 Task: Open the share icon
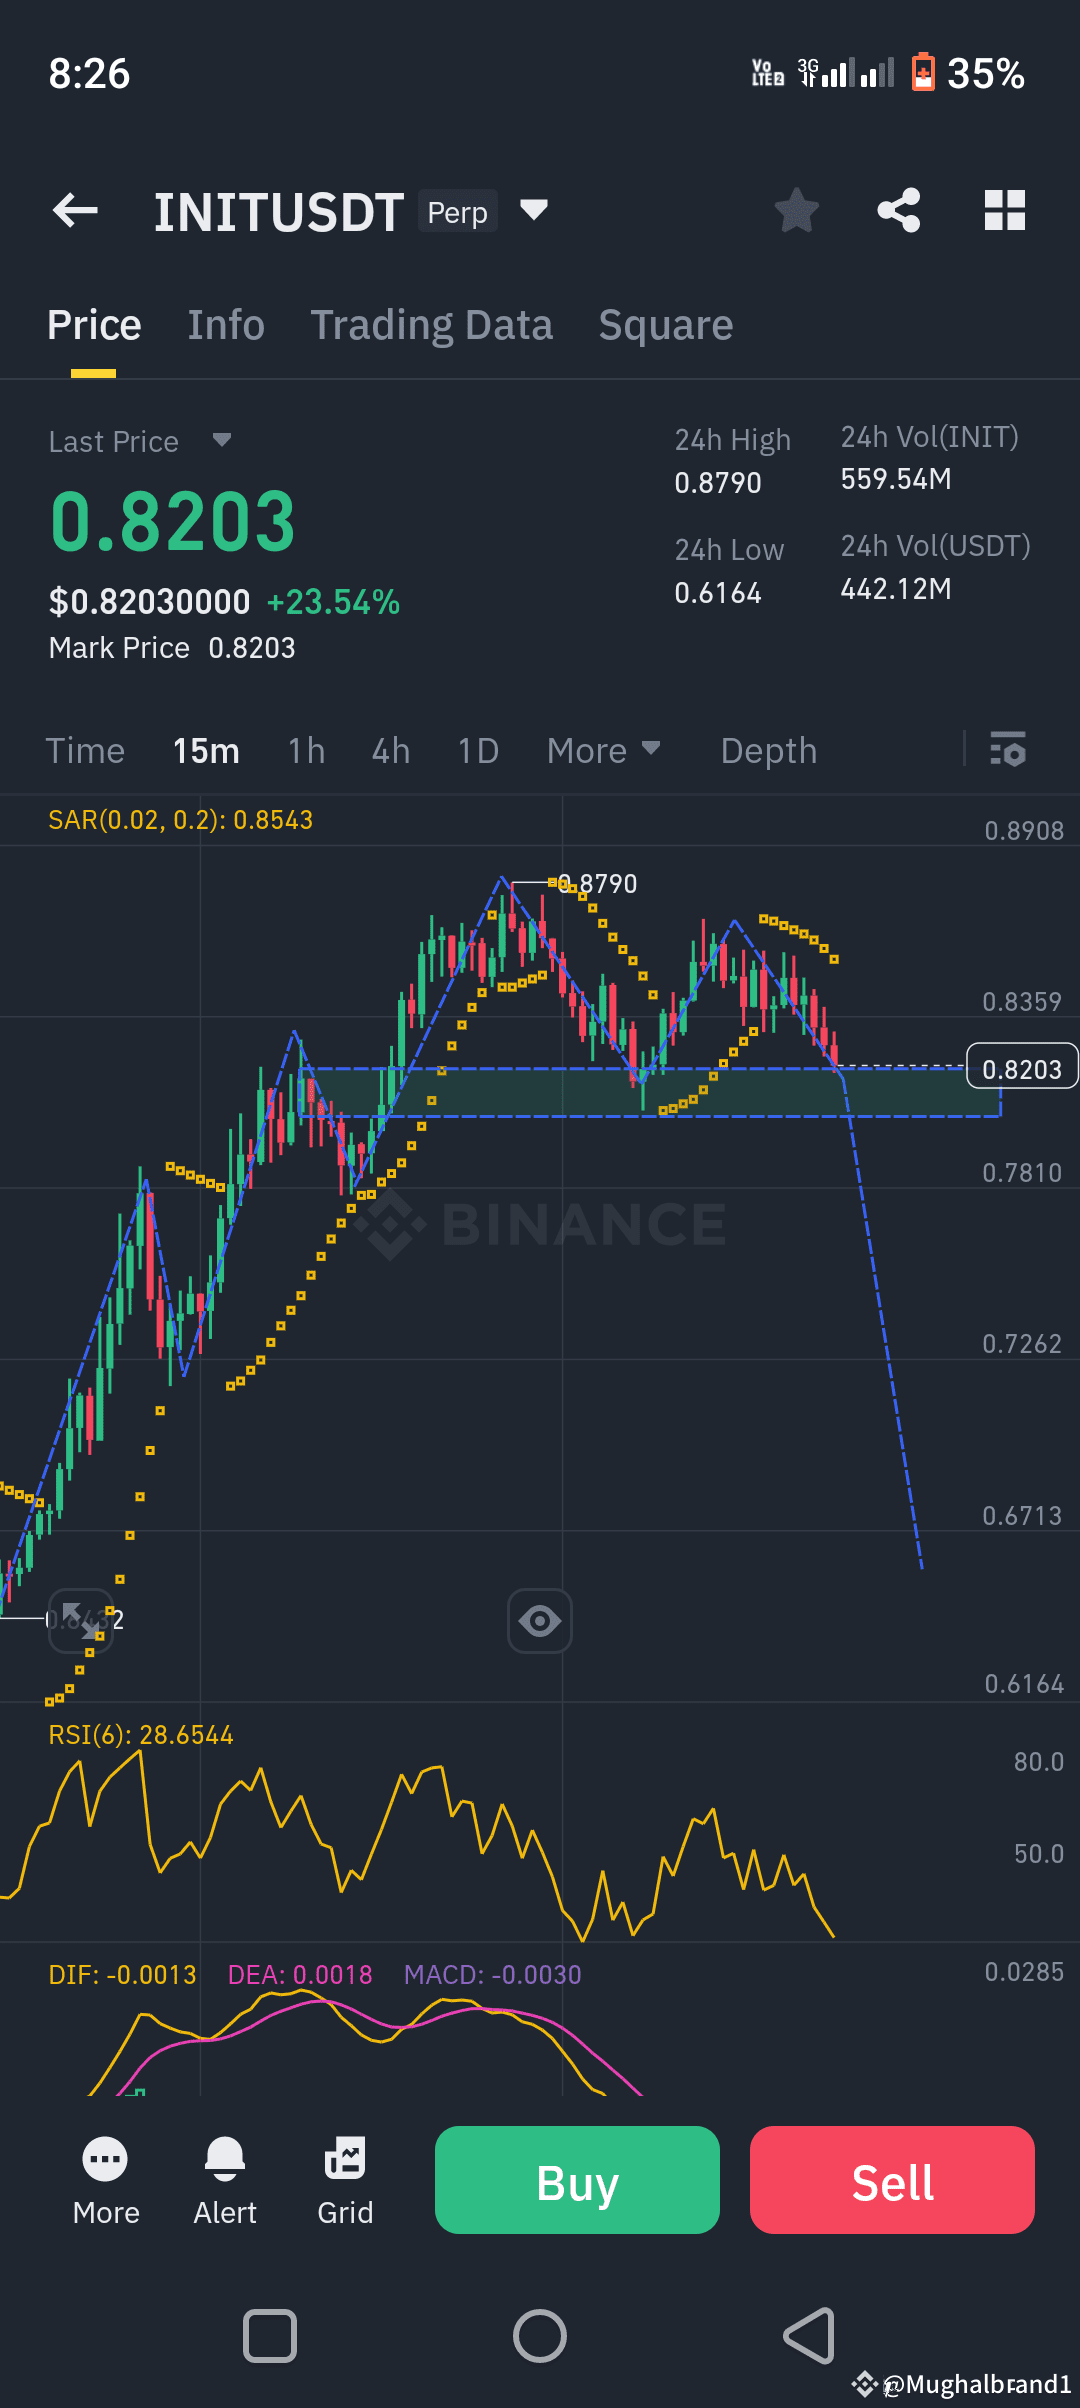point(899,210)
